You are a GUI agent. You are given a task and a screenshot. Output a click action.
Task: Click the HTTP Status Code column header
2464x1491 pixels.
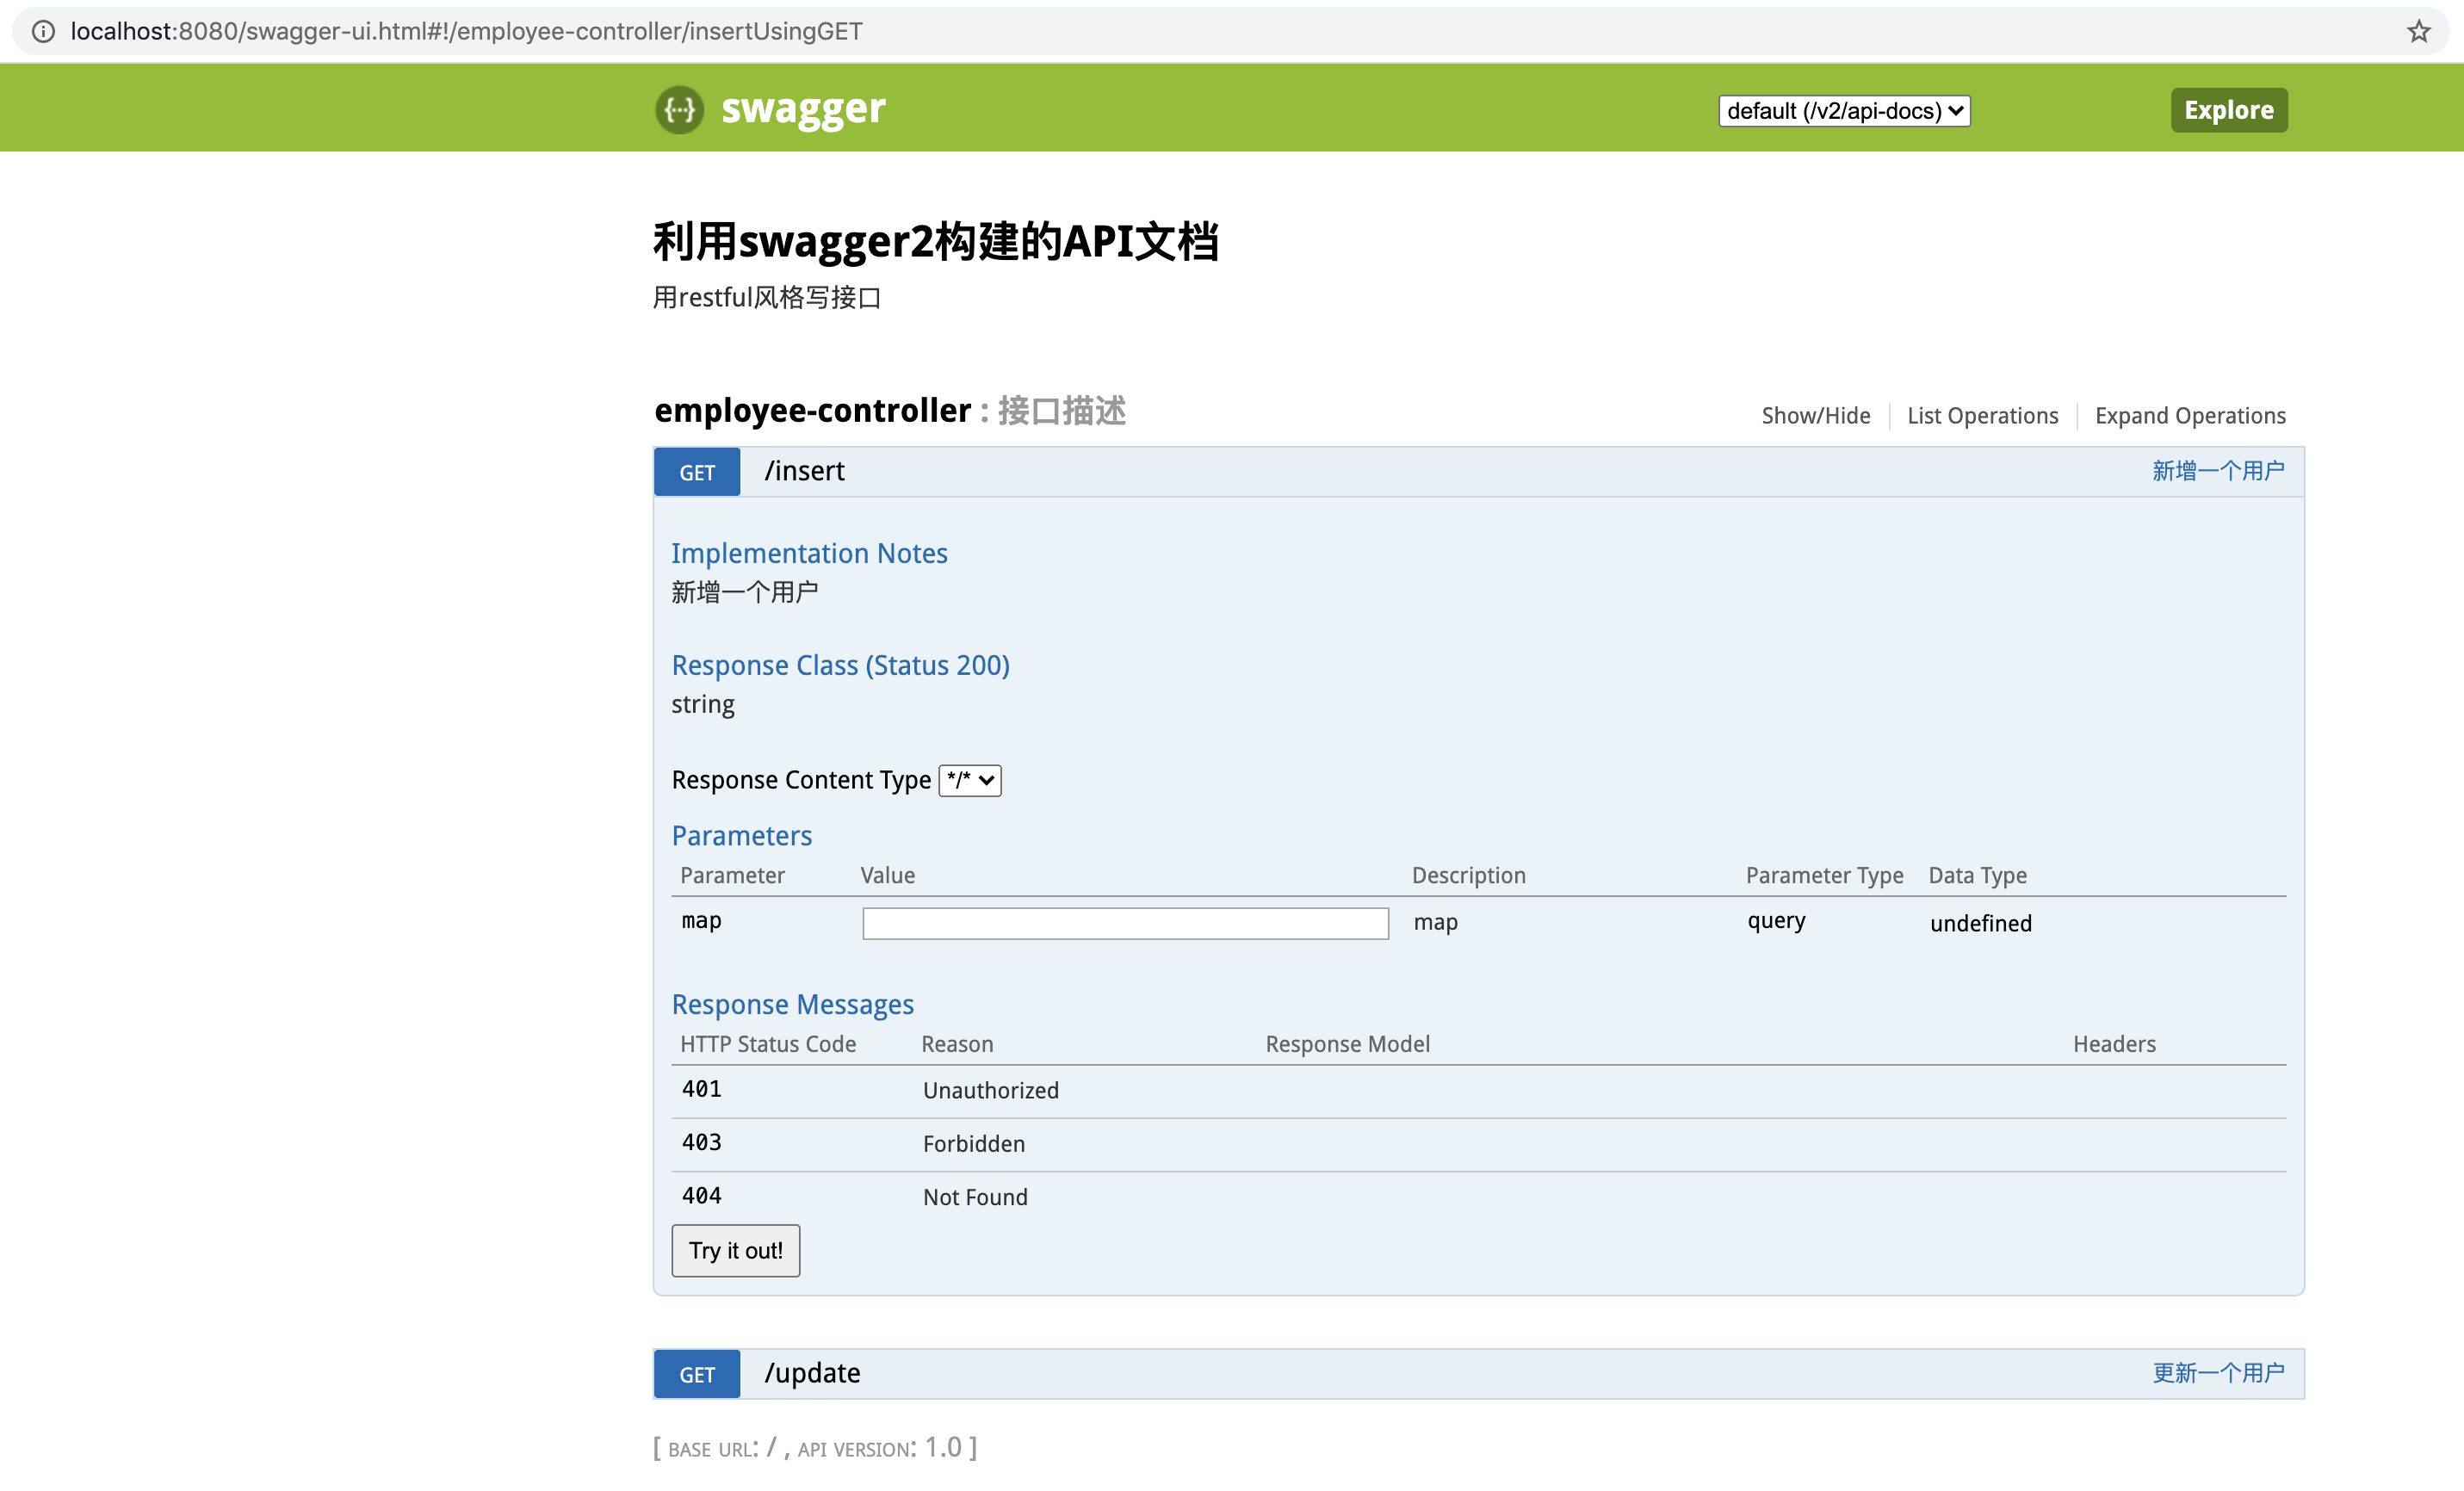[767, 1044]
